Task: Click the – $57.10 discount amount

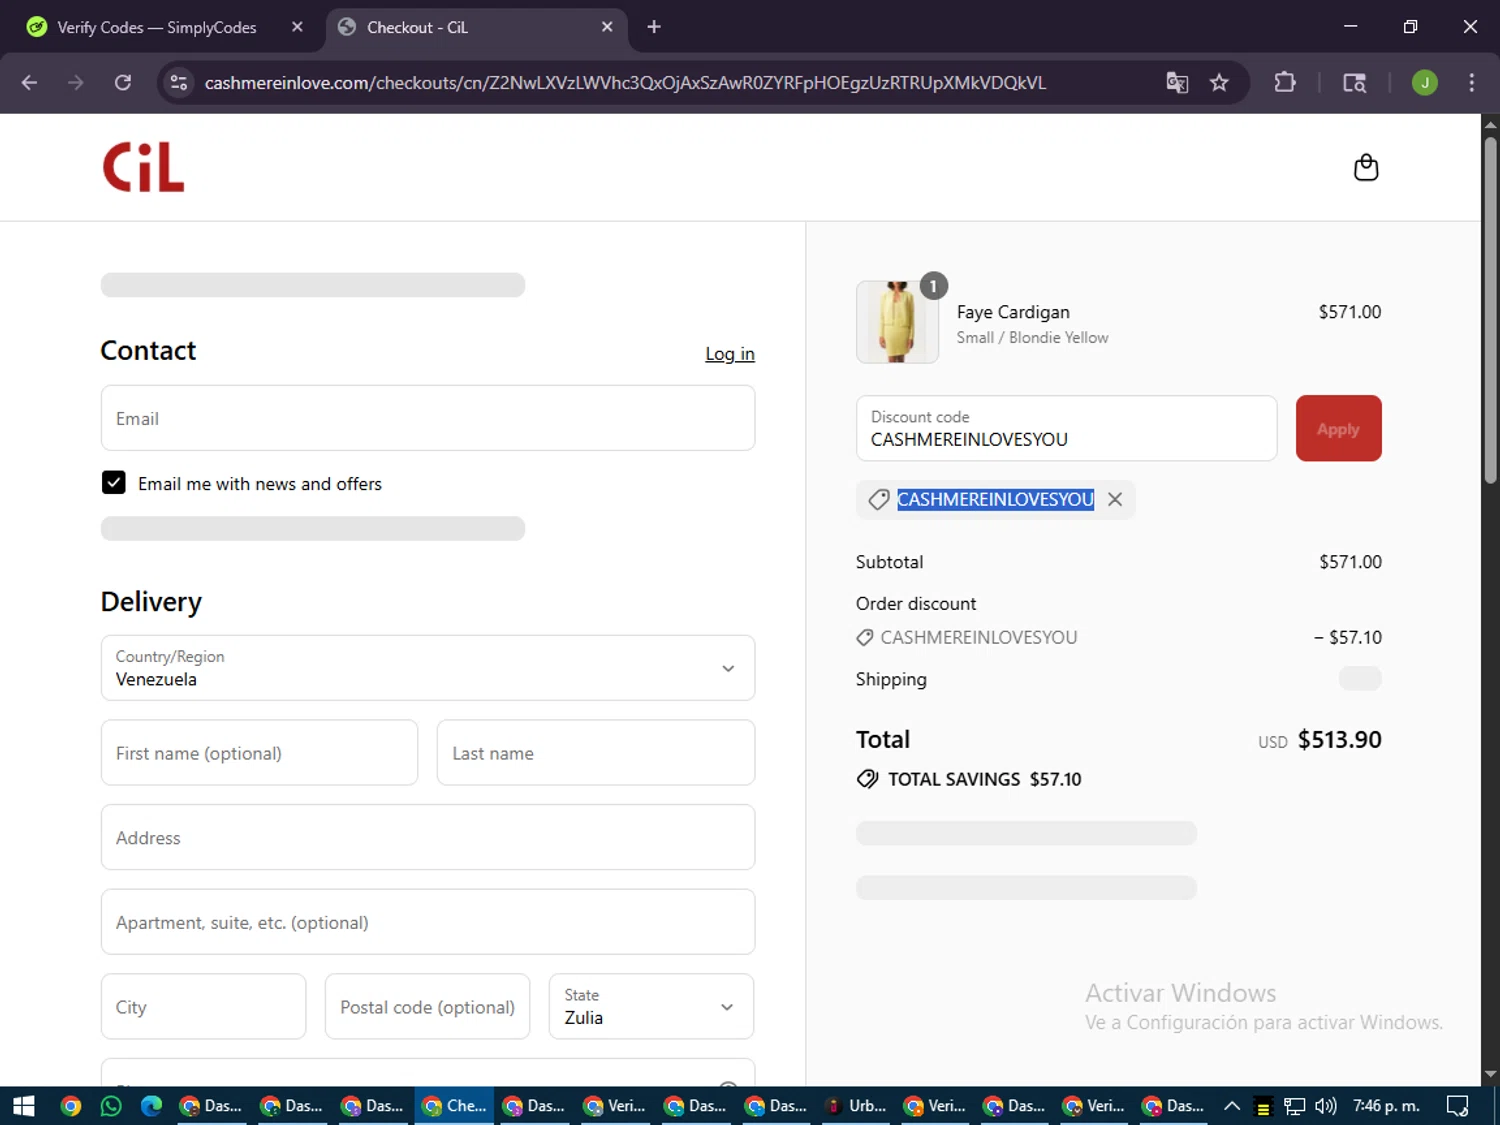Action: (1348, 637)
